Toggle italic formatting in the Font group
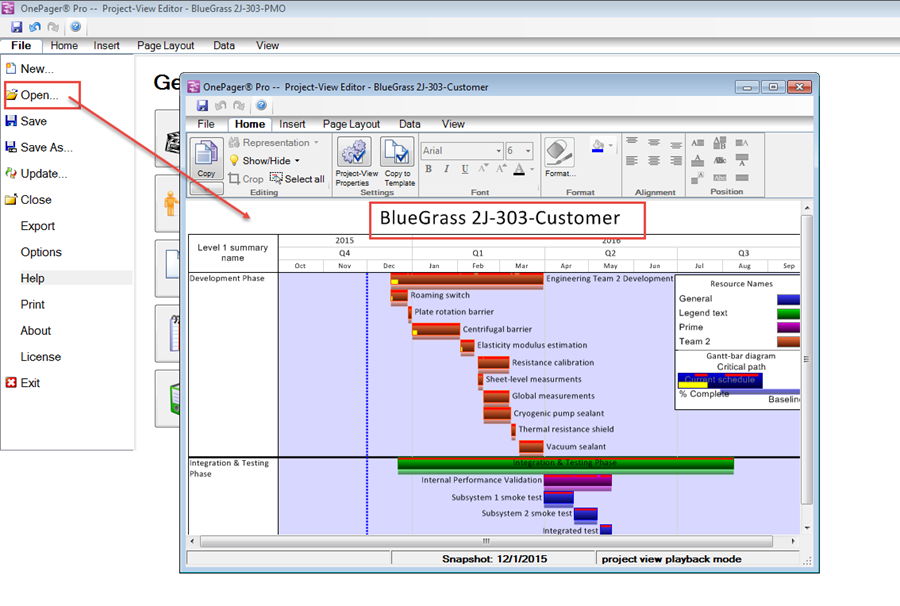Image resolution: width=900 pixels, height=606 pixels. [446, 168]
